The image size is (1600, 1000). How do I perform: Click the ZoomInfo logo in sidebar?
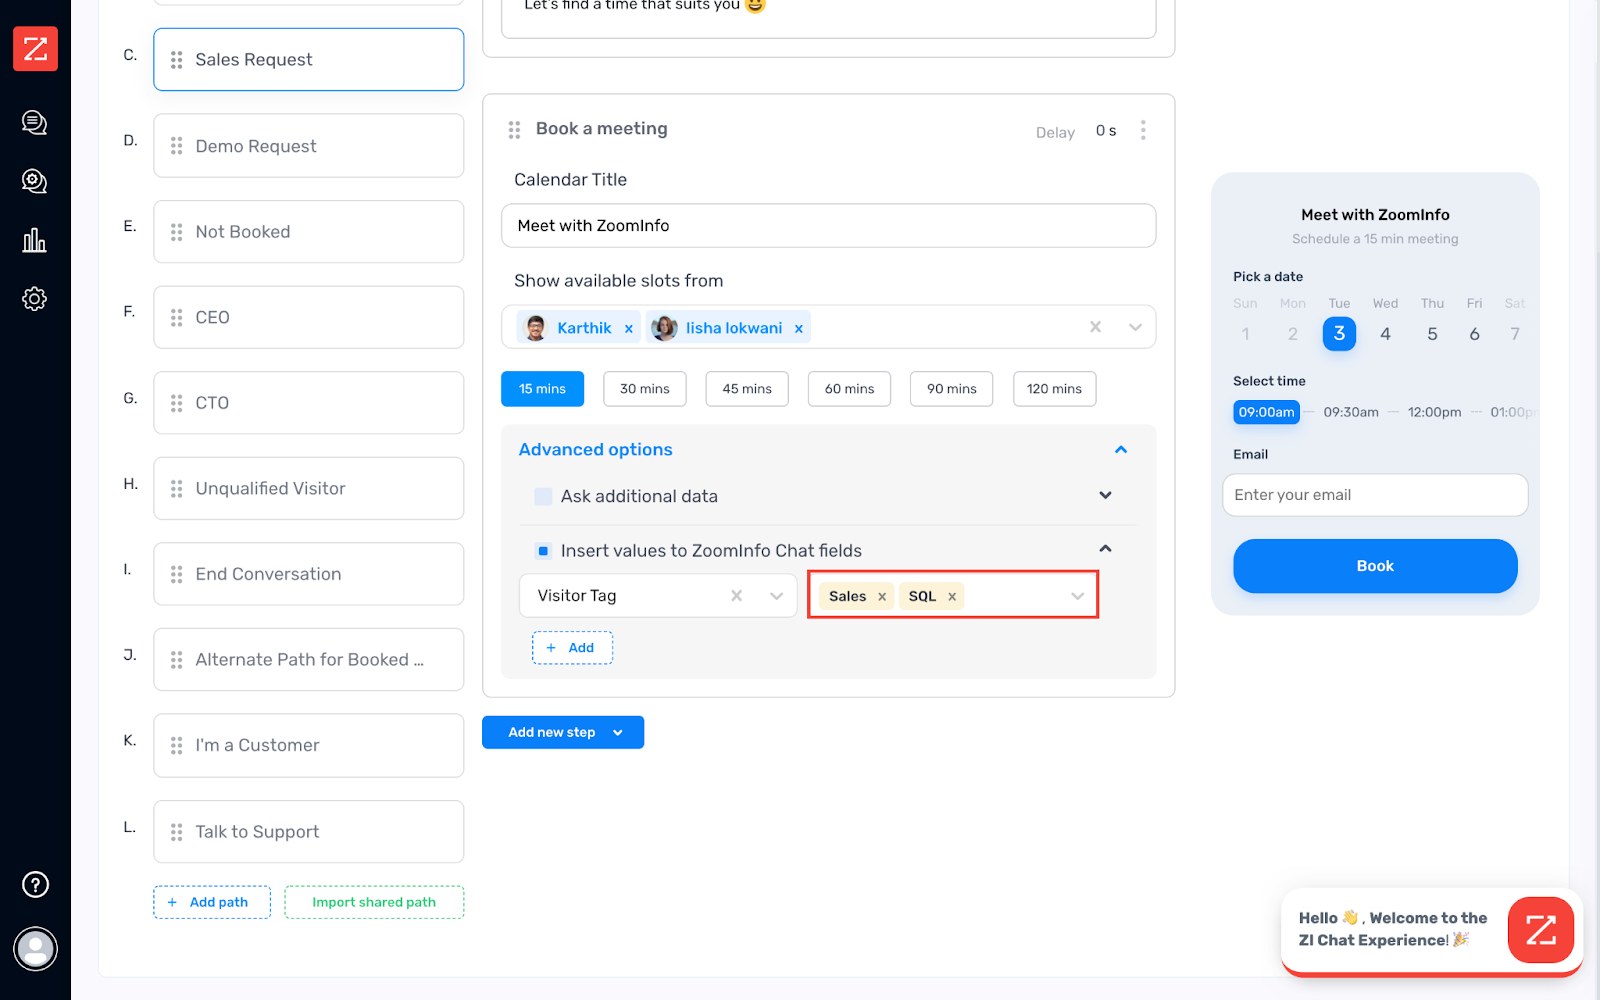tap(35, 49)
